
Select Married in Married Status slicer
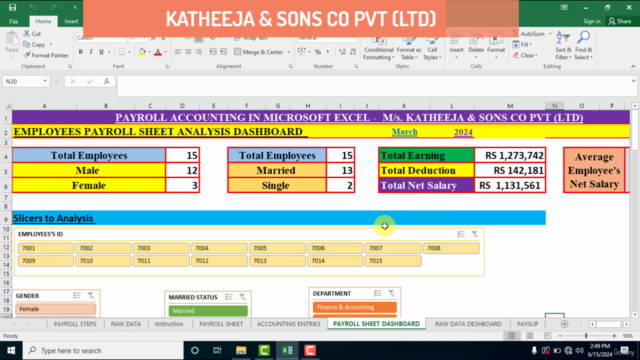click(x=208, y=311)
